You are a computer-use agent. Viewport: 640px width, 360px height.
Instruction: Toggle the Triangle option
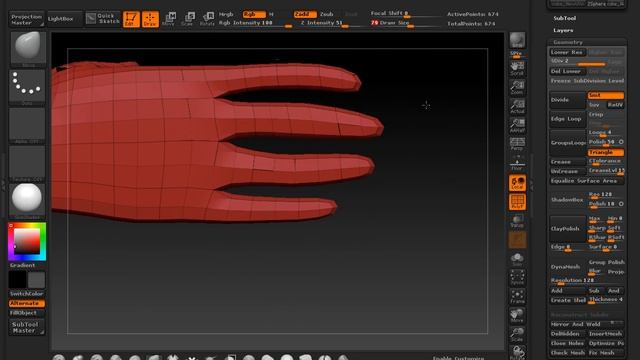[x=606, y=152]
